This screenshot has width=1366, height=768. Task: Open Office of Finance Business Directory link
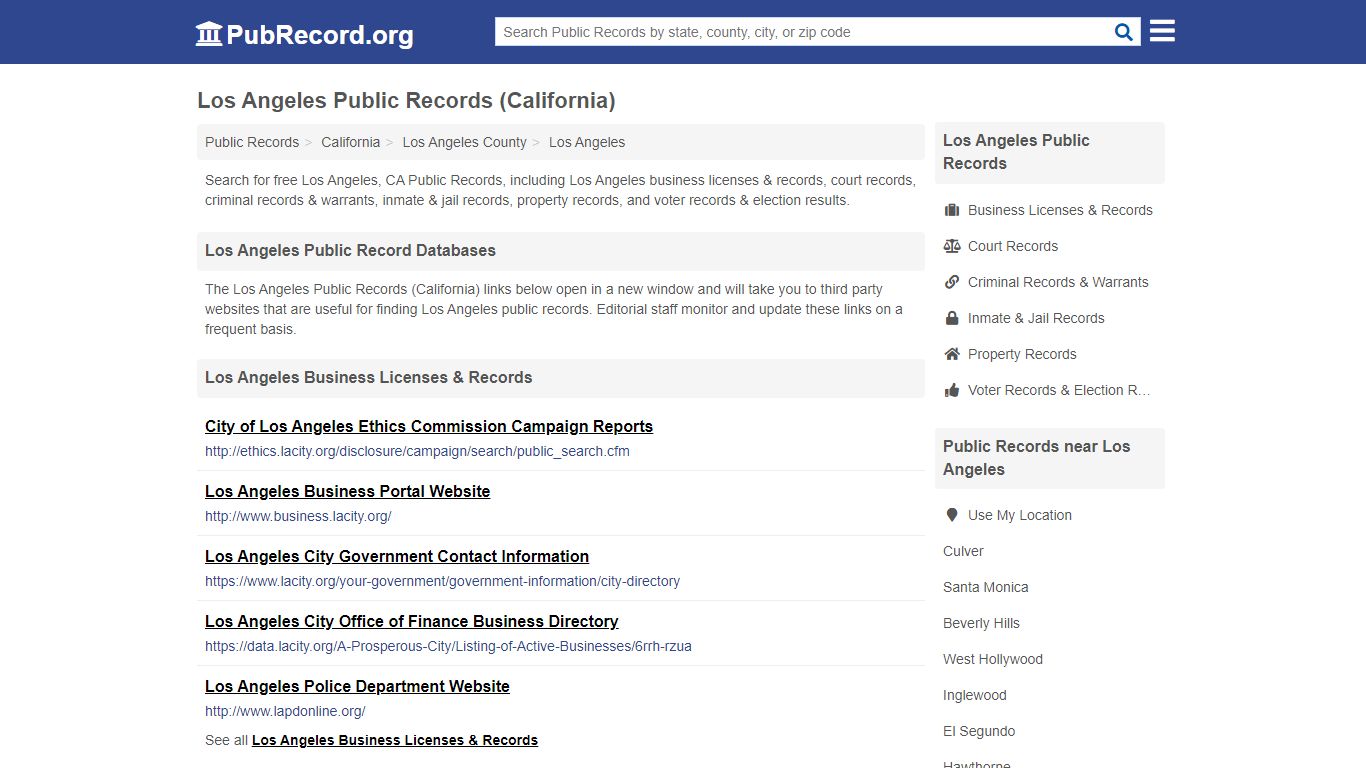pos(411,621)
